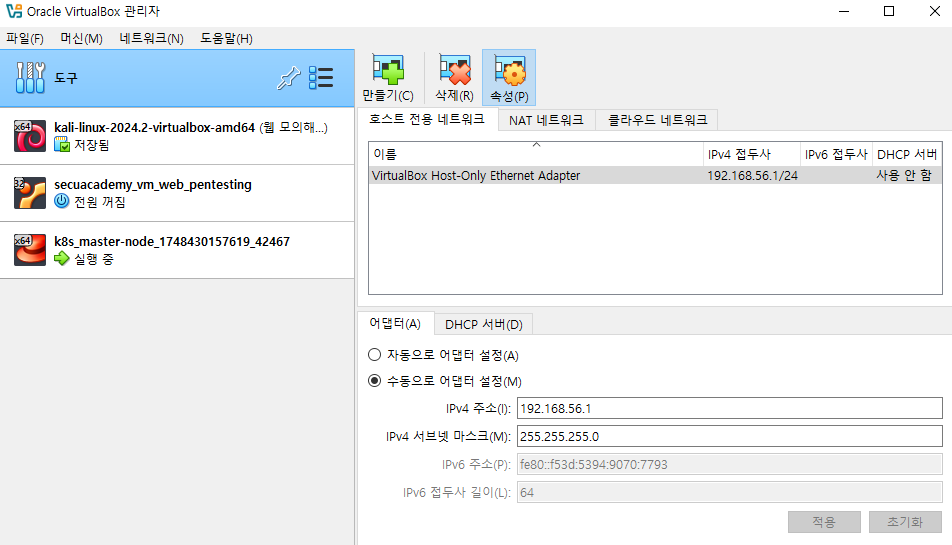Click the 전원 꺼짐 power off icon
Screen dimensions: 952x545
tap(62, 201)
